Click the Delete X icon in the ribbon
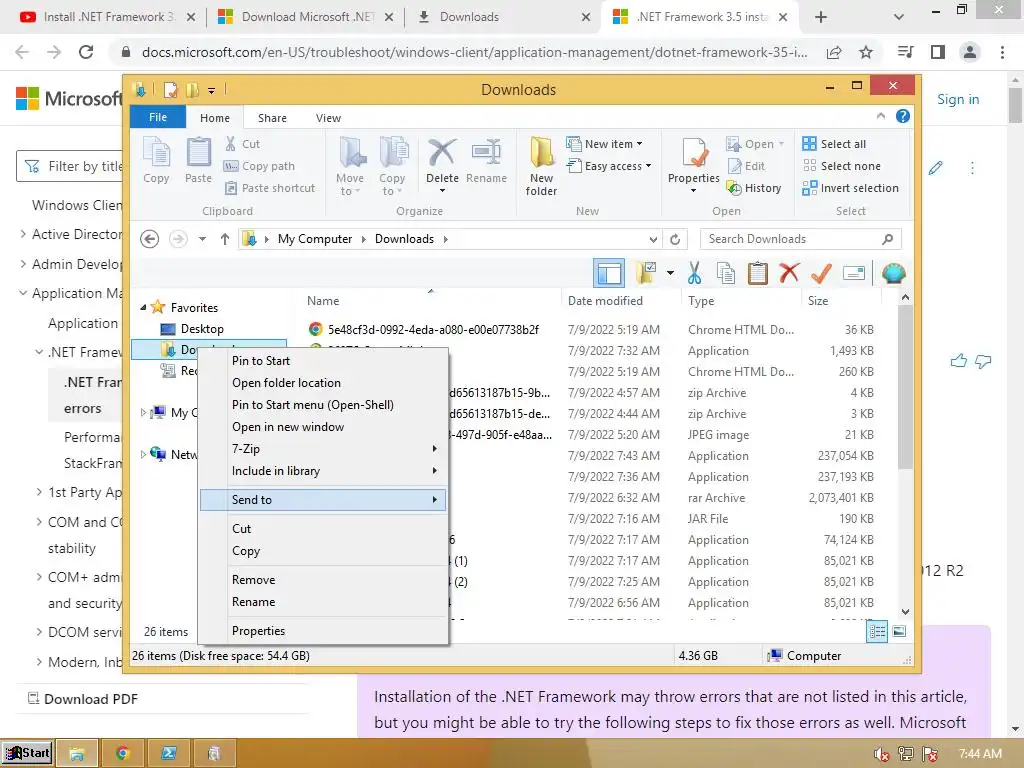The height and width of the screenshot is (768, 1024). coord(442,154)
